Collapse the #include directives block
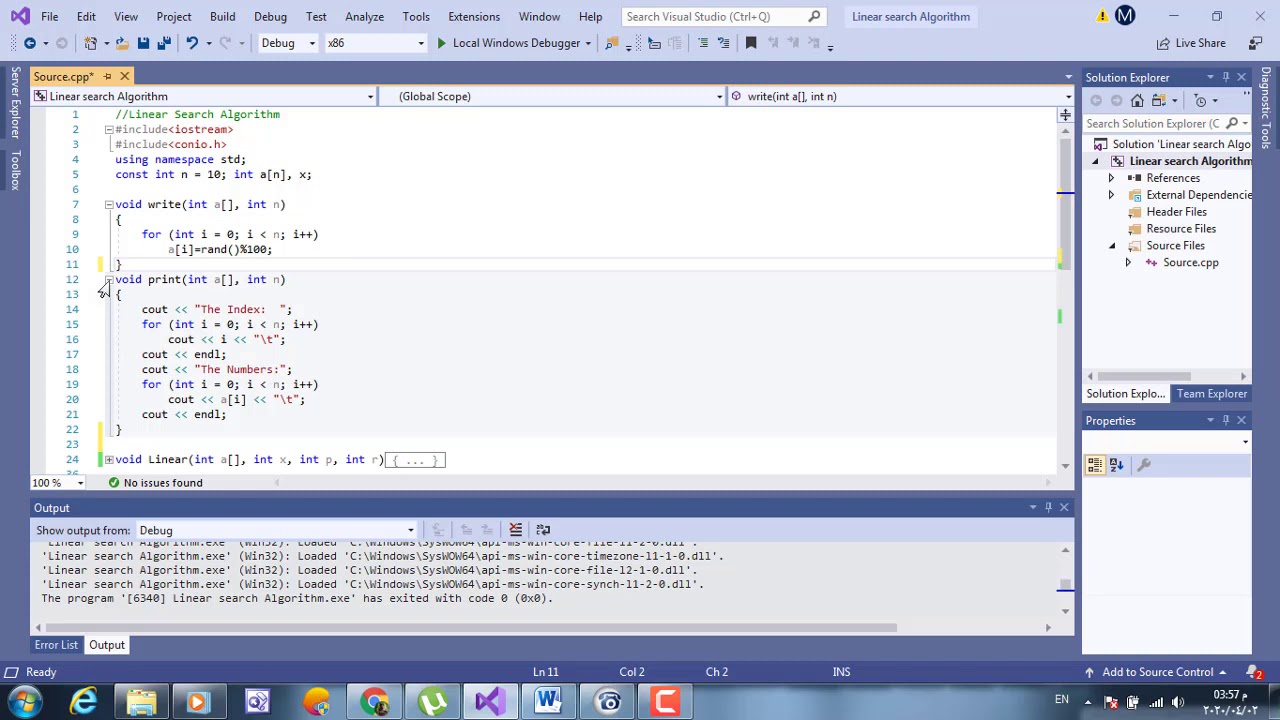Viewport: 1280px width, 720px height. point(108,129)
